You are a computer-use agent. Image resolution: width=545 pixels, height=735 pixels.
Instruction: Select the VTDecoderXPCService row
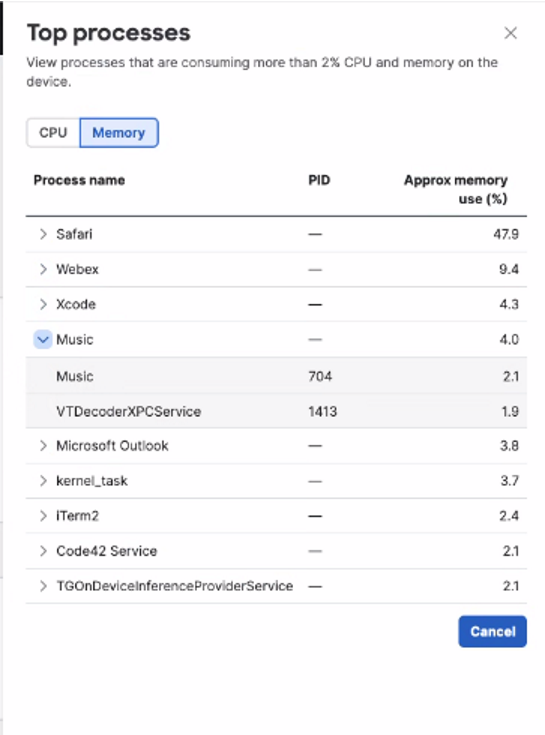coord(276,411)
